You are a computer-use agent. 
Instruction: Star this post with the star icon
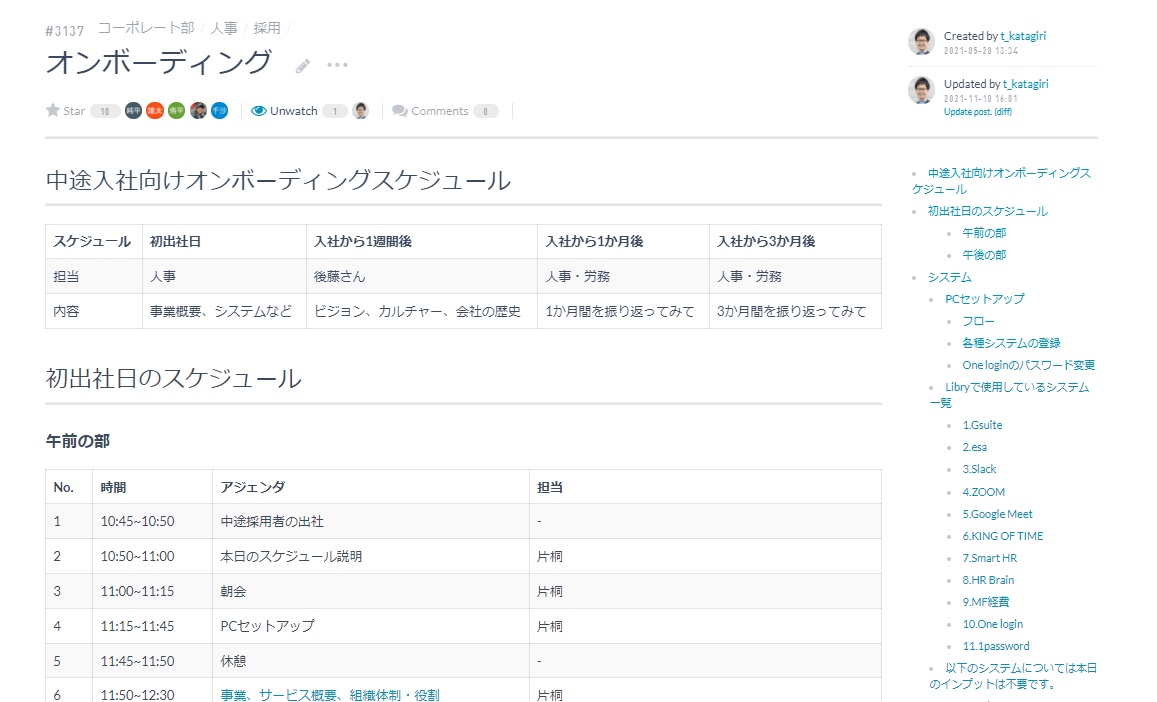click(52, 110)
